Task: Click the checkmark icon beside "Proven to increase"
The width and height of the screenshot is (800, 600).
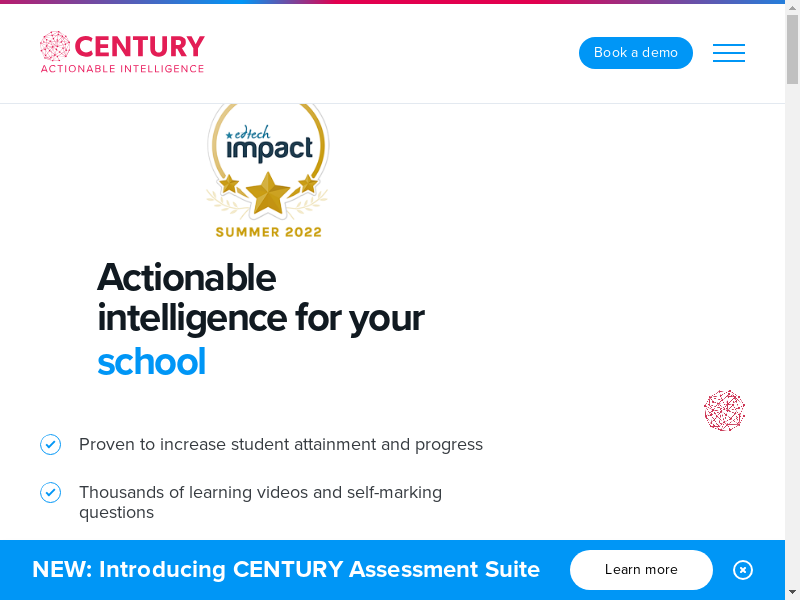Action: coord(51,444)
